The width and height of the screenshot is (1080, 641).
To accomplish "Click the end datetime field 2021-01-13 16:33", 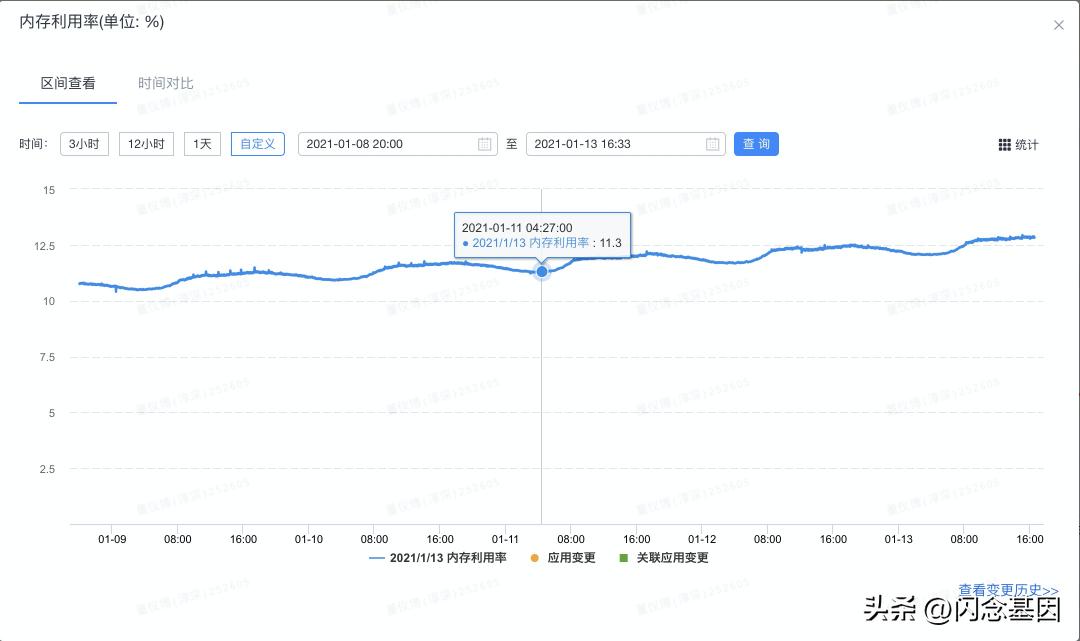I will coord(613,144).
